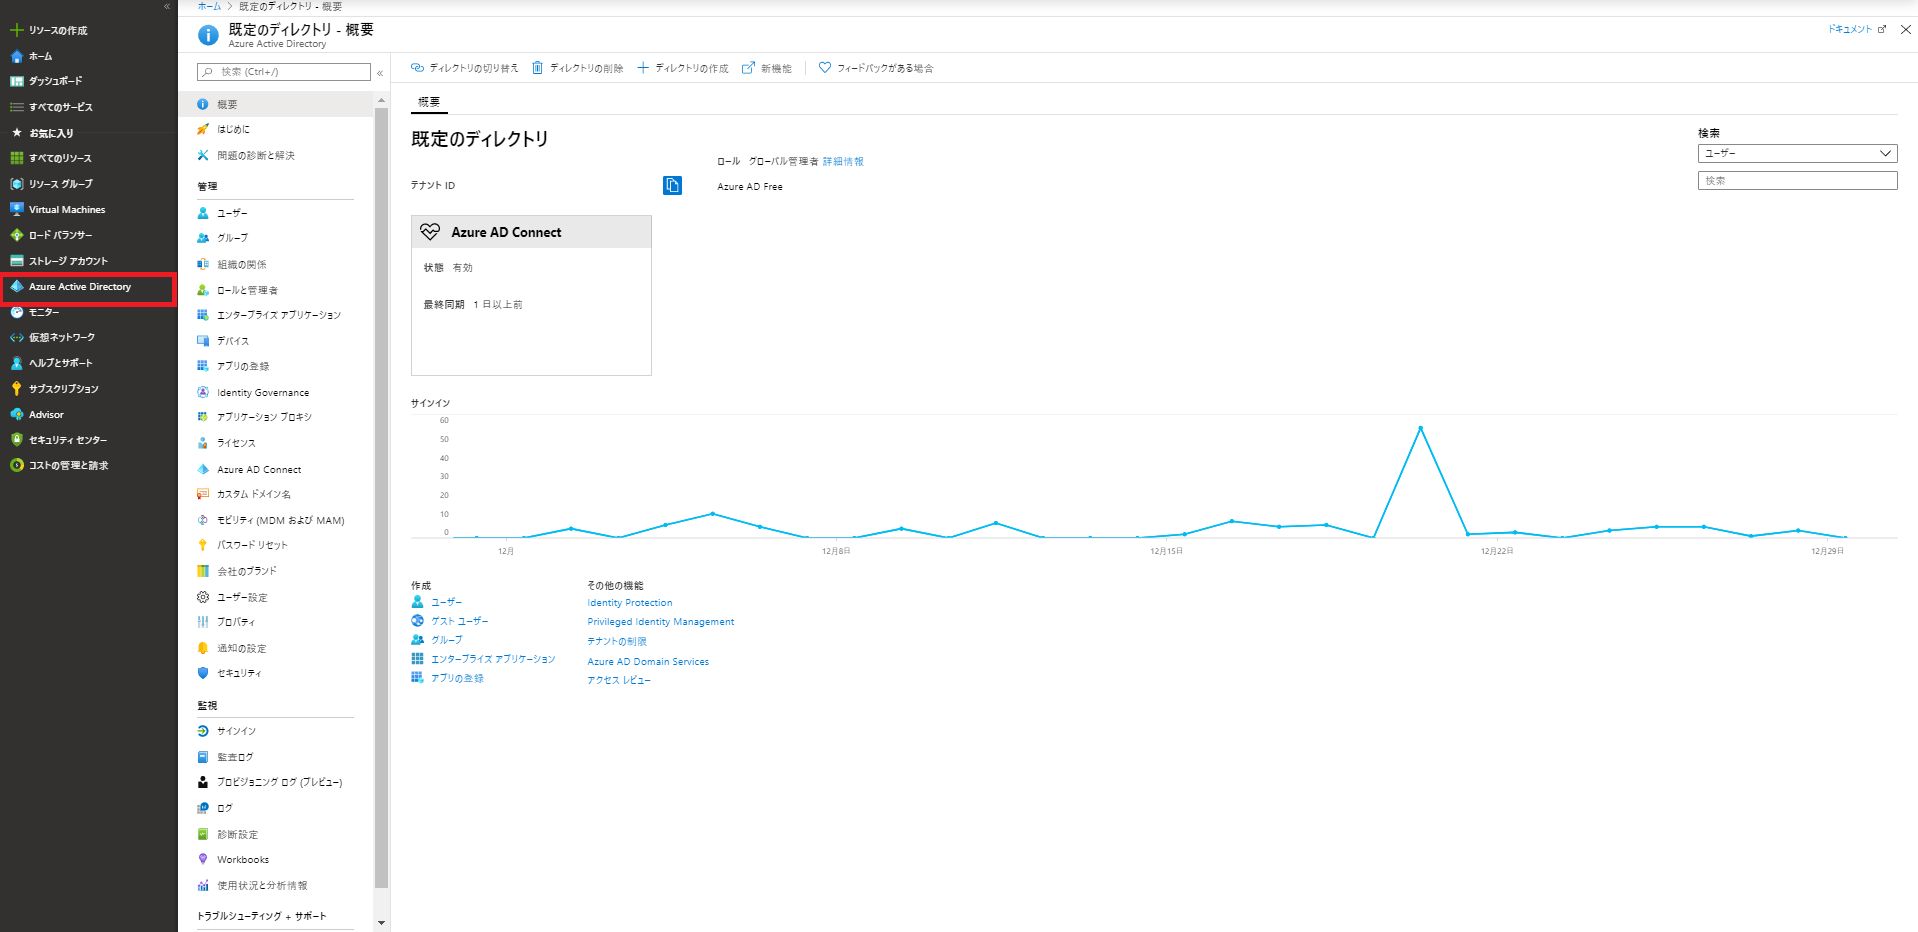
Task: Click the 詳細情報 role link
Action: click(x=843, y=161)
